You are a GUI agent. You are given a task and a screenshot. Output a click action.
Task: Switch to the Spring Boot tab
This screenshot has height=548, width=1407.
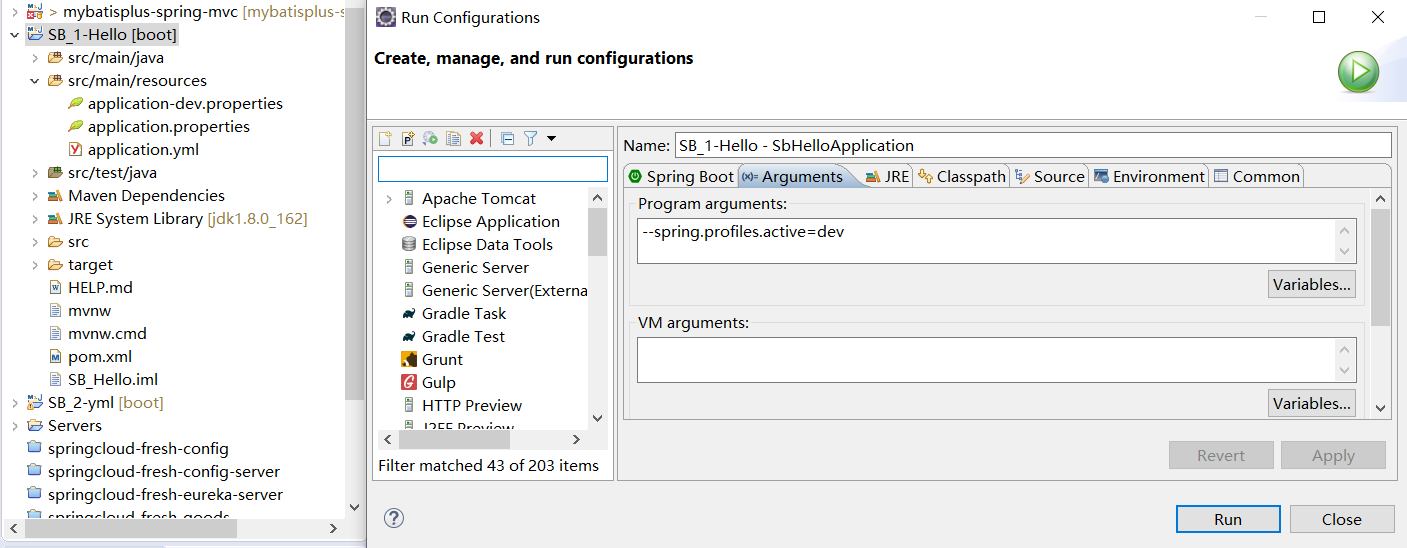[x=680, y=176]
